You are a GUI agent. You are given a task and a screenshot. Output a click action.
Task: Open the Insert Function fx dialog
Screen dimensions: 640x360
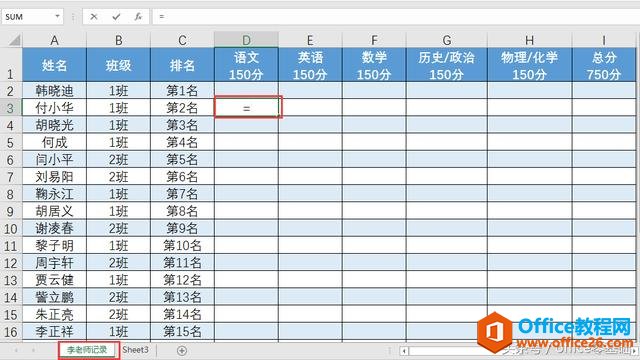[x=138, y=17]
